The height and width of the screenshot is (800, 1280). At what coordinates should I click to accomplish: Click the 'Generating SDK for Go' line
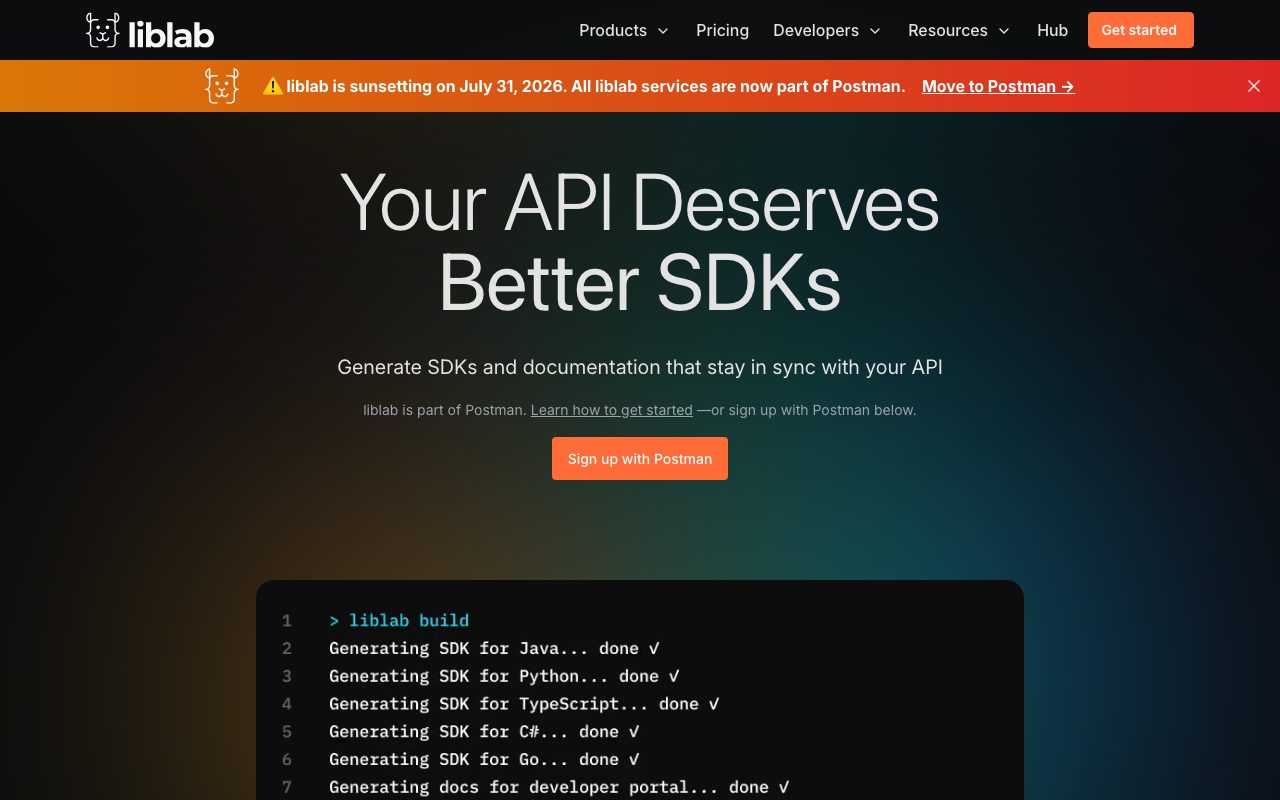tap(484, 759)
